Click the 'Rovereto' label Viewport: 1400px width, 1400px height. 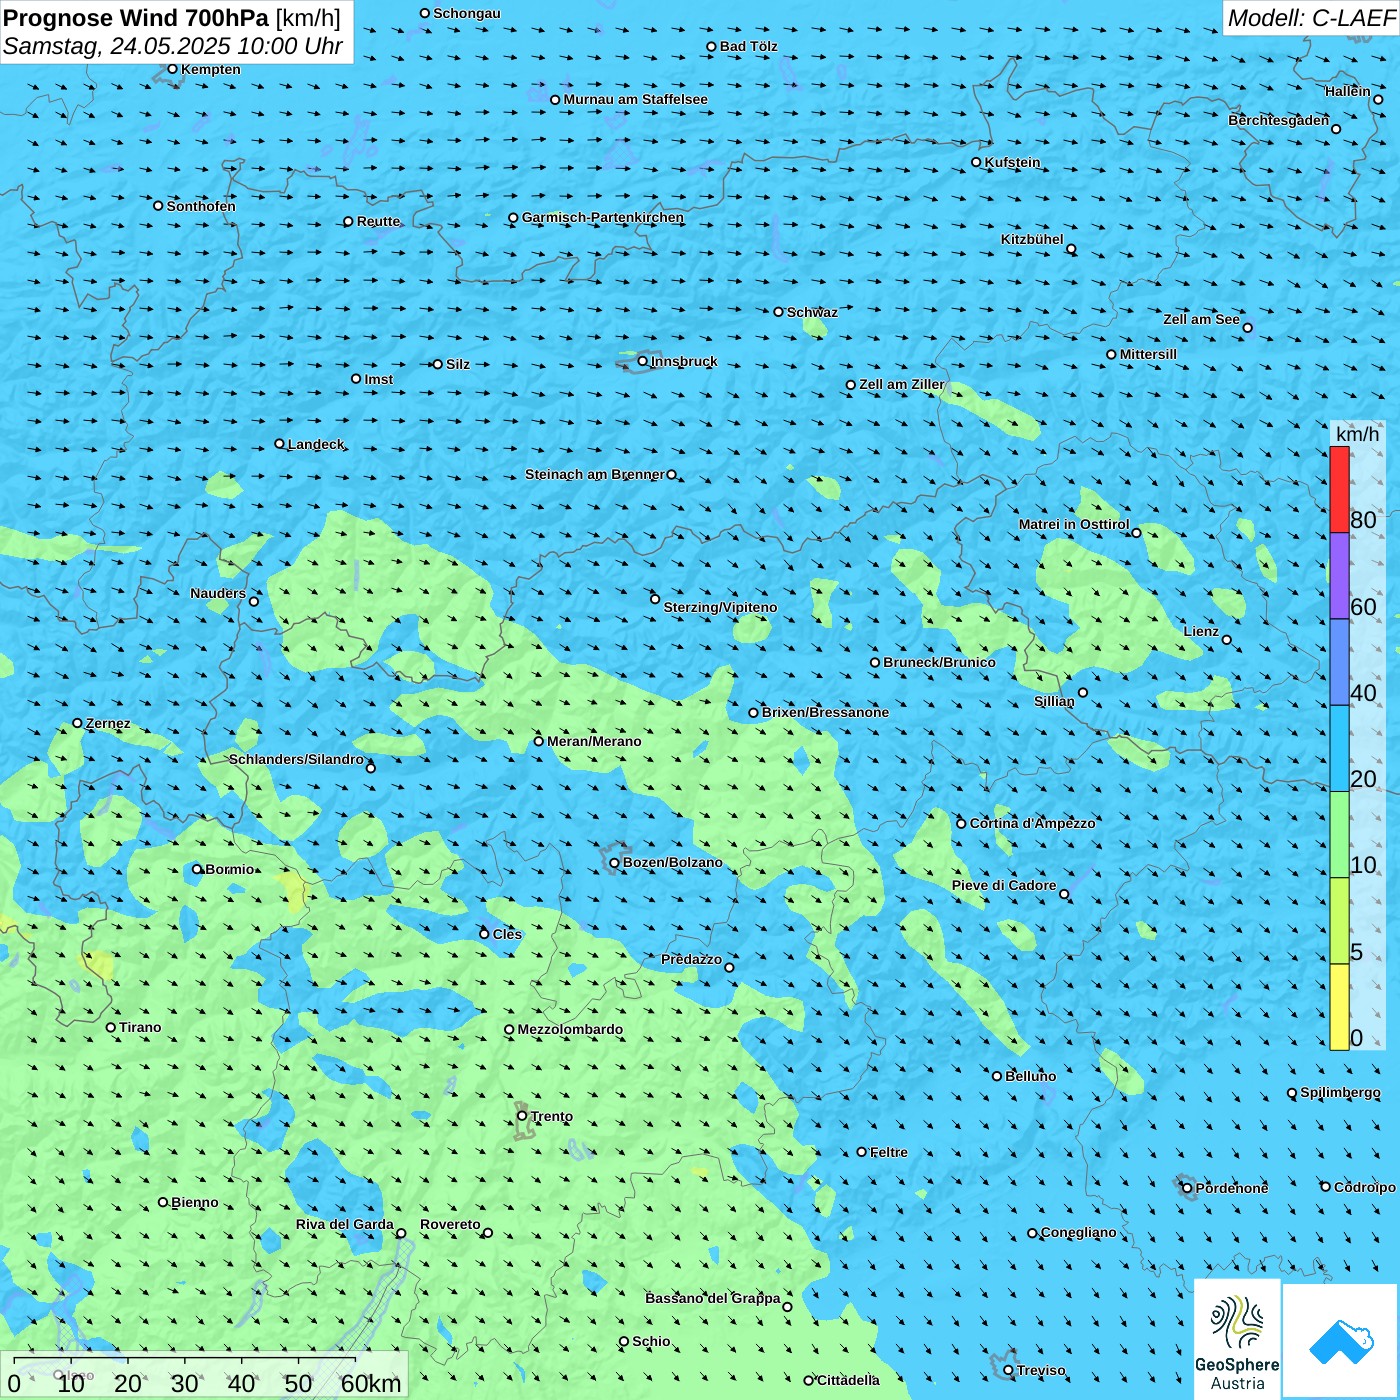pyautogui.click(x=450, y=1224)
